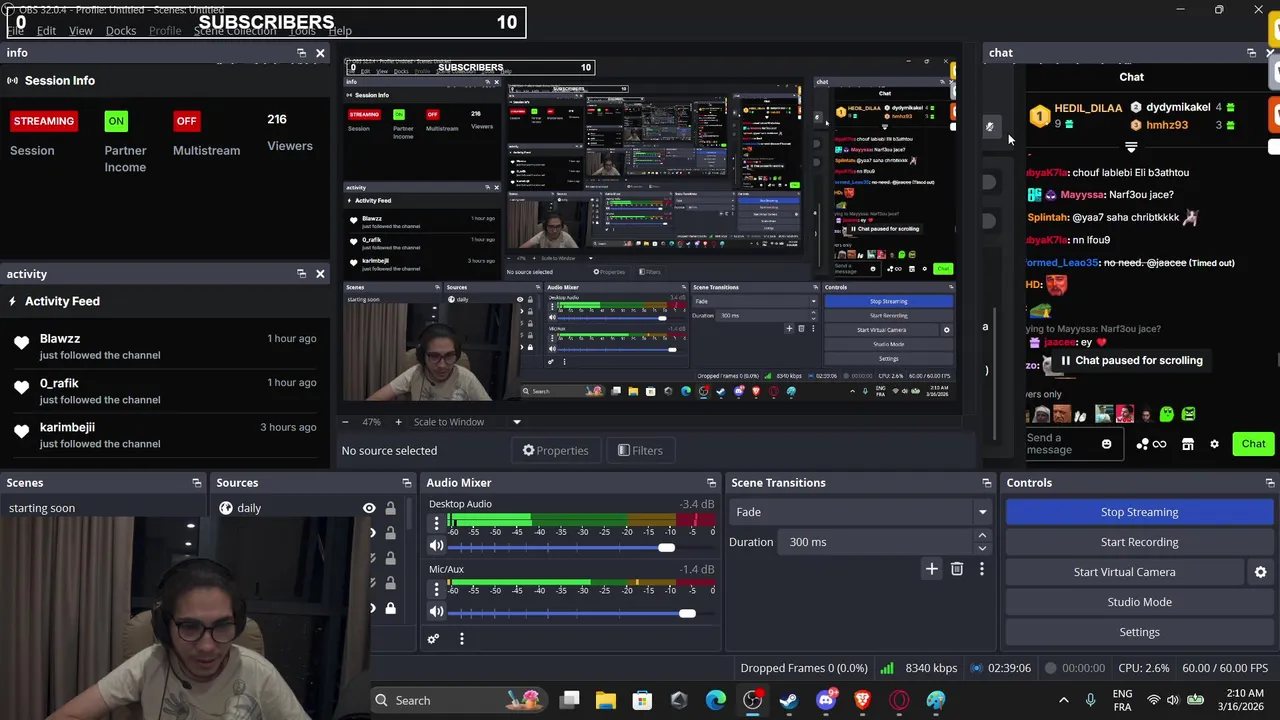Open Desktop Audio three-dot options menu
The width and height of the screenshot is (1280, 720).
coord(436,523)
